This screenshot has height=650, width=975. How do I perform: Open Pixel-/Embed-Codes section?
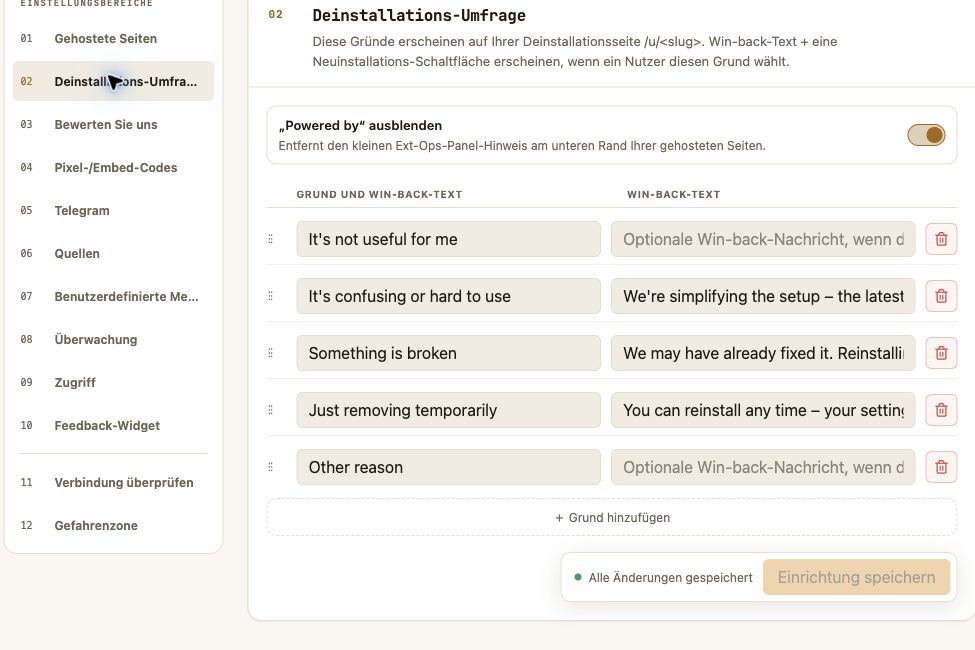tap(113, 167)
